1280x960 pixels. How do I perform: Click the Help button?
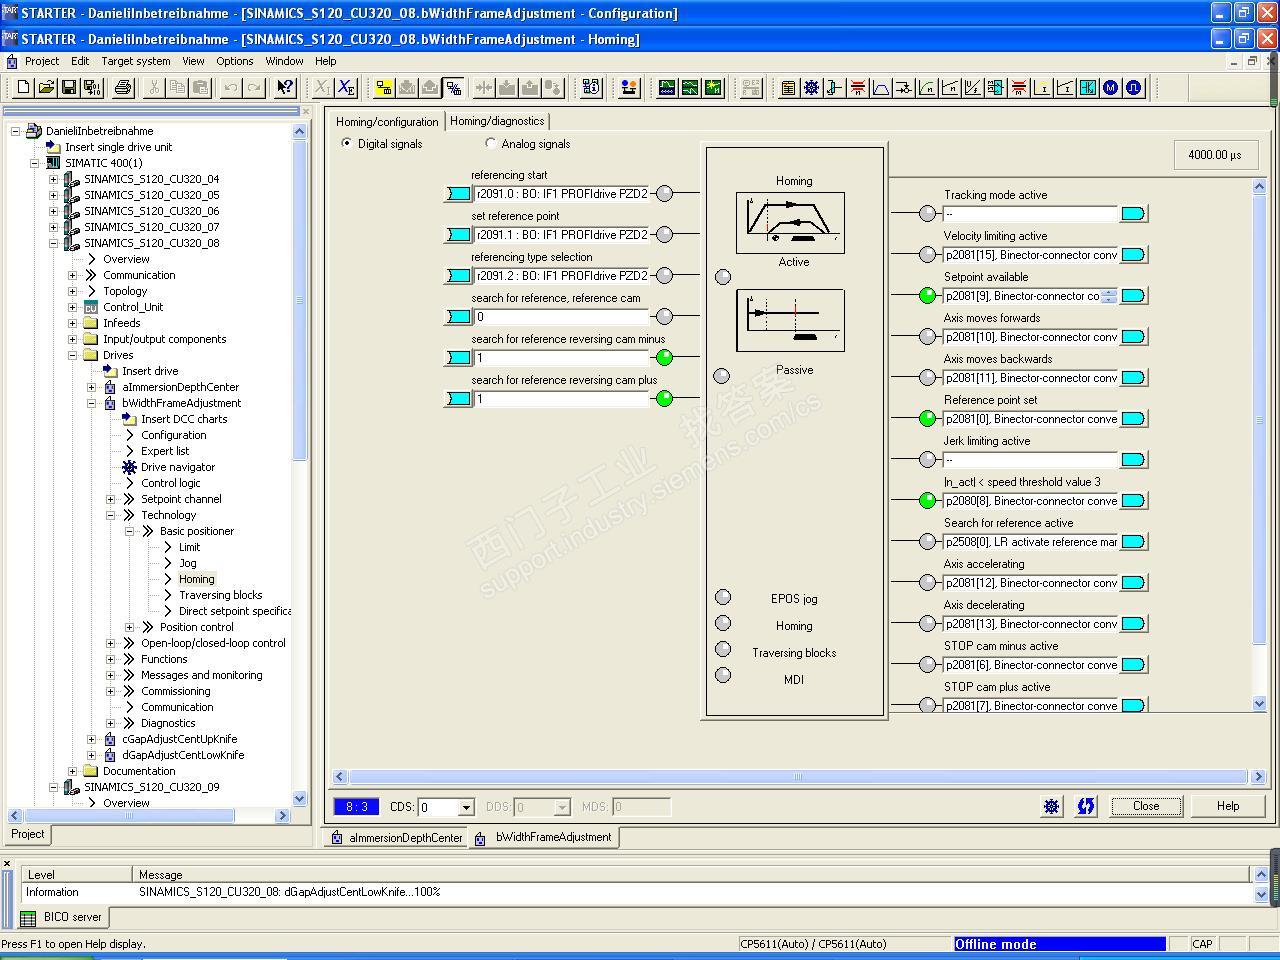(x=1228, y=806)
